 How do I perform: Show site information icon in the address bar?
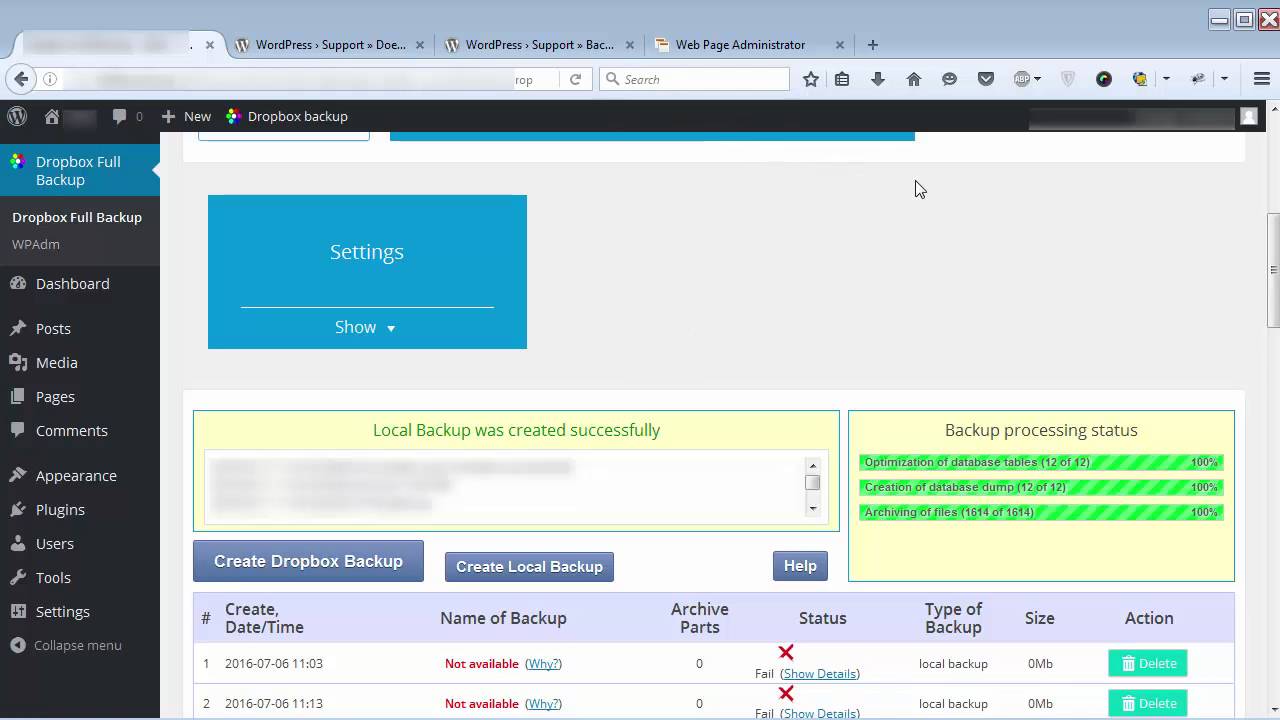[x=50, y=79]
